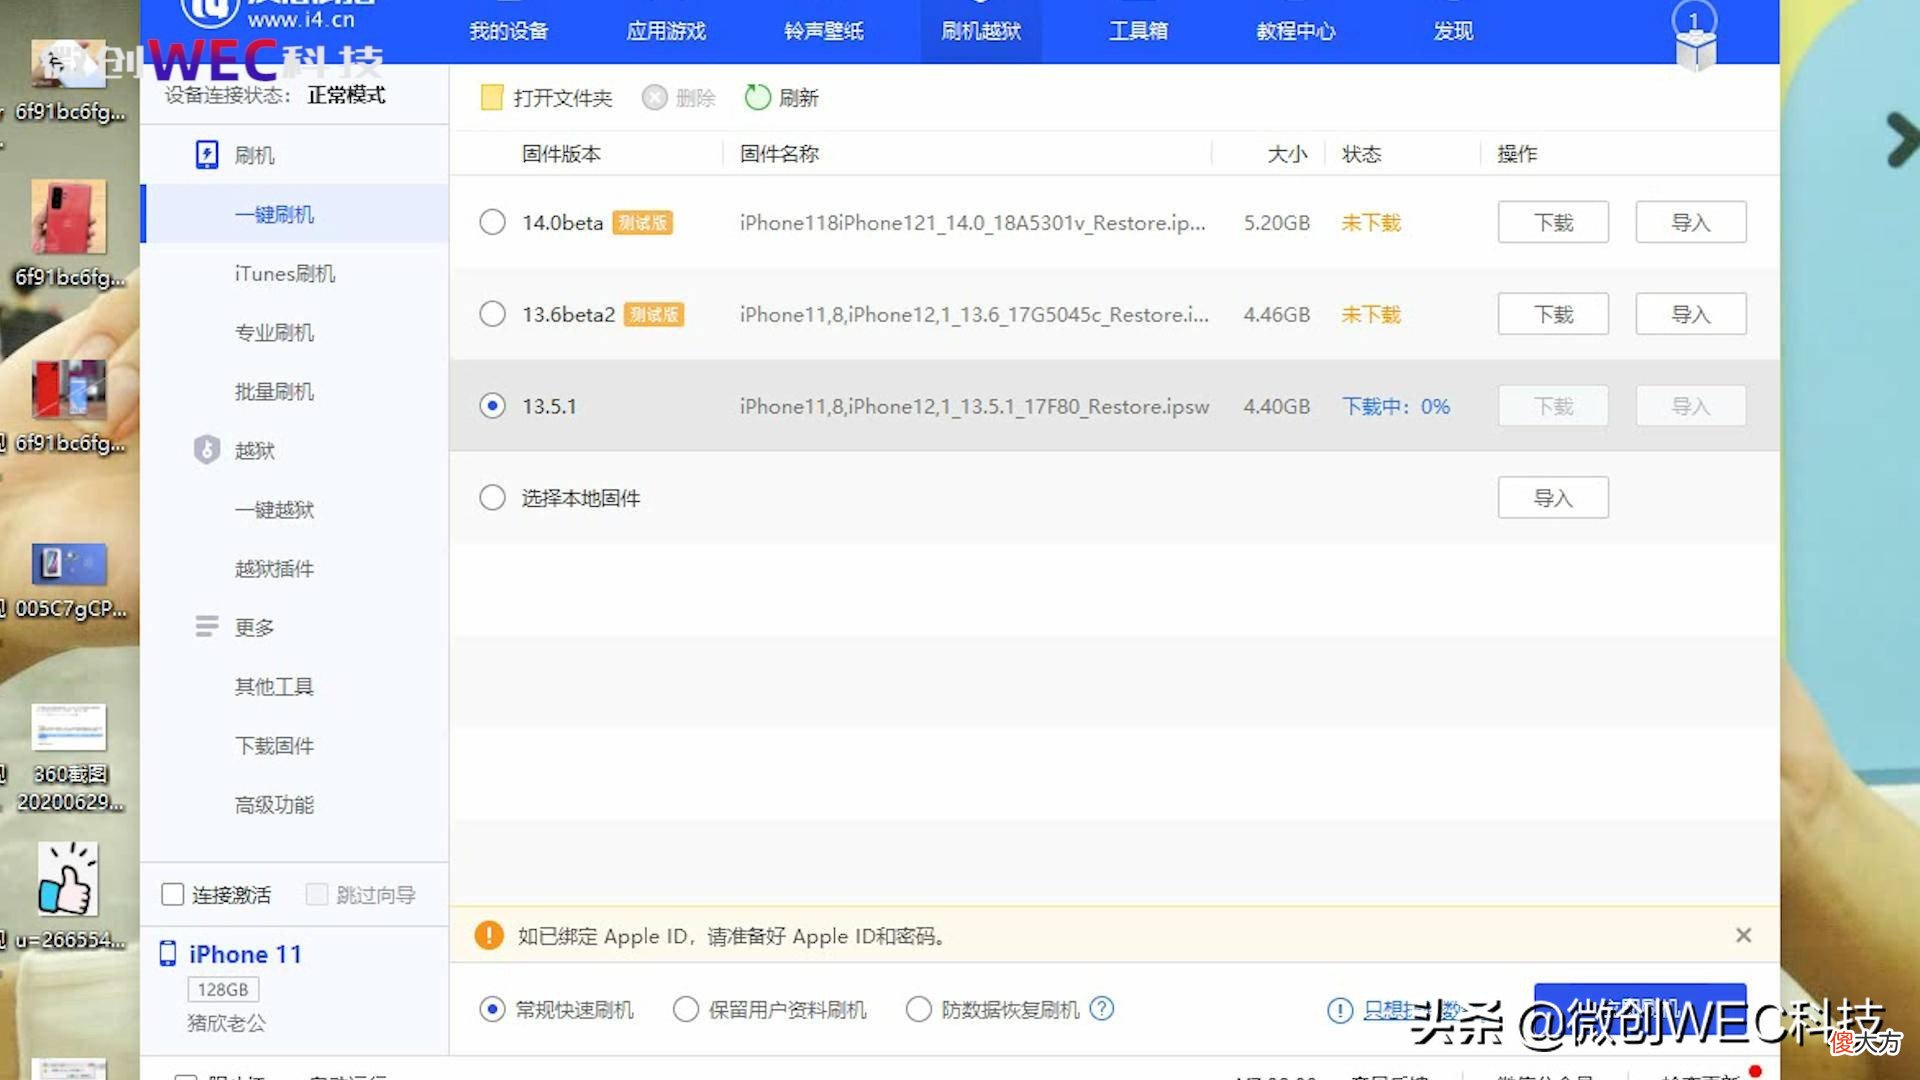Click 导入 button in the 13.5.1 row

(x=1691, y=406)
